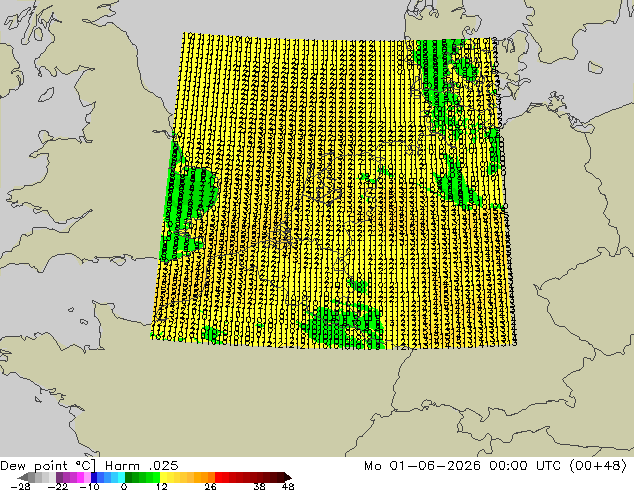Select the bright yellow swatch at 12

(x=163, y=477)
